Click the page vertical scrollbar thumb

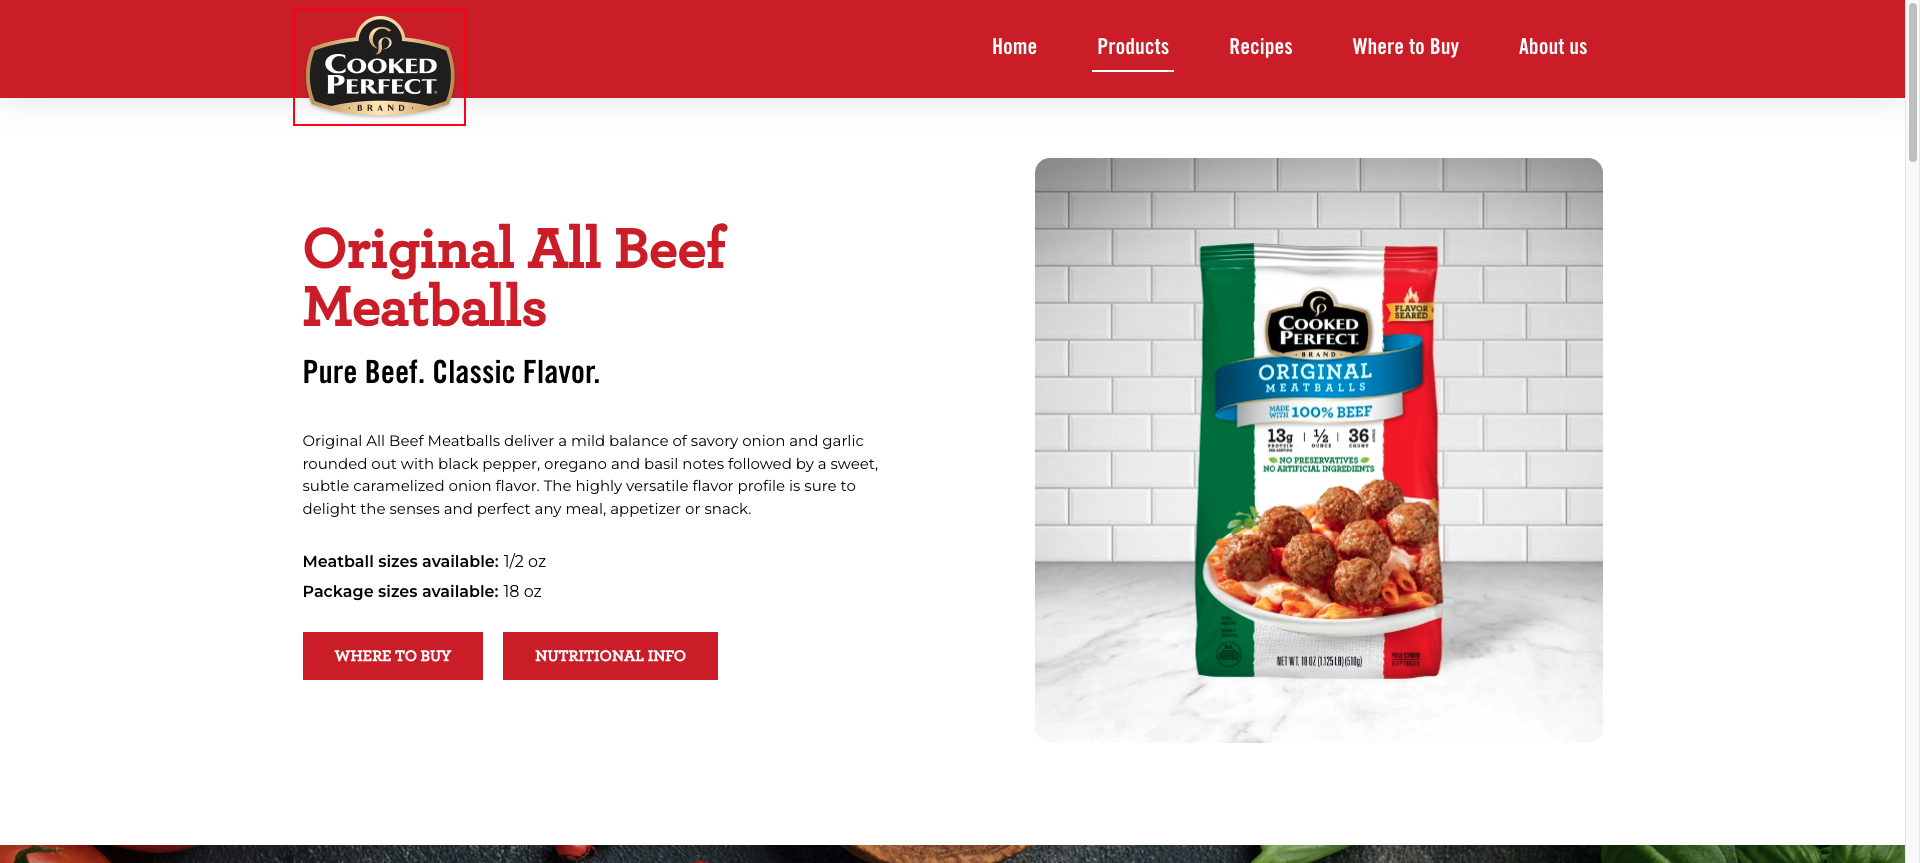pyautogui.click(x=1912, y=82)
